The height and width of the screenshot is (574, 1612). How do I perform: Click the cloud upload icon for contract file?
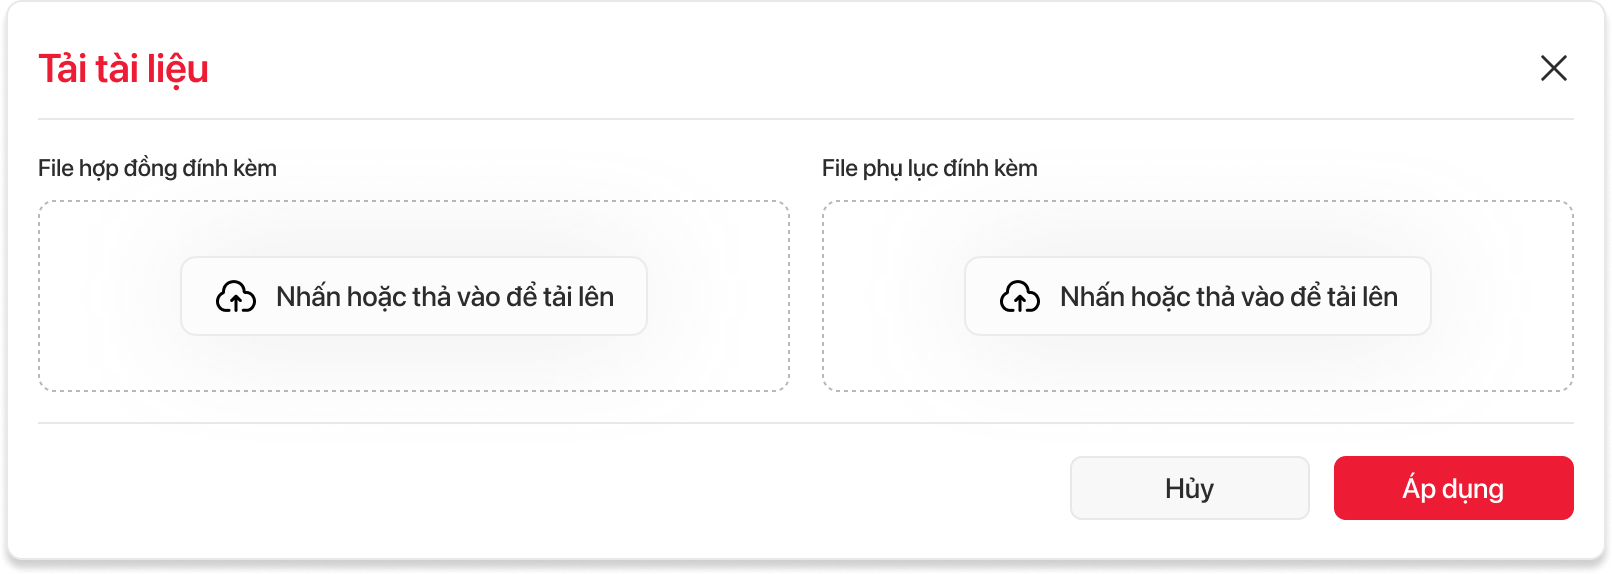coord(236,297)
